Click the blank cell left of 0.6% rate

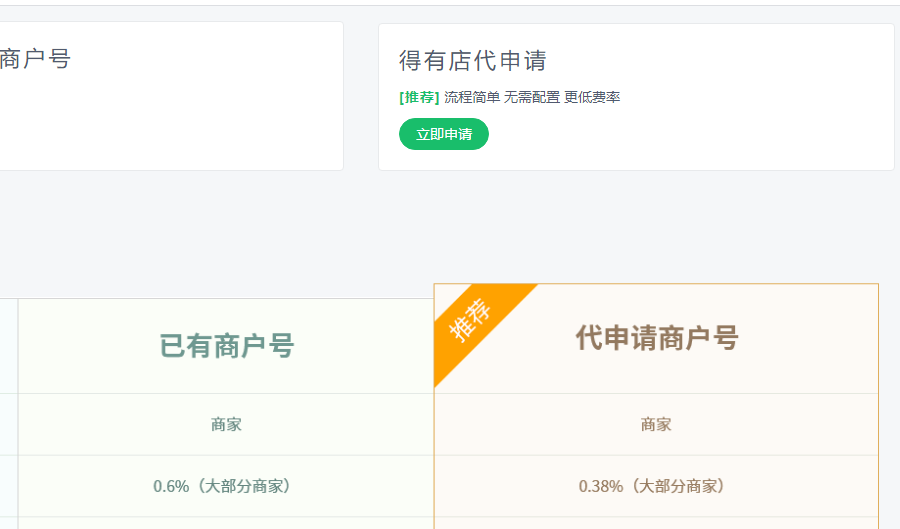[x=8, y=486]
